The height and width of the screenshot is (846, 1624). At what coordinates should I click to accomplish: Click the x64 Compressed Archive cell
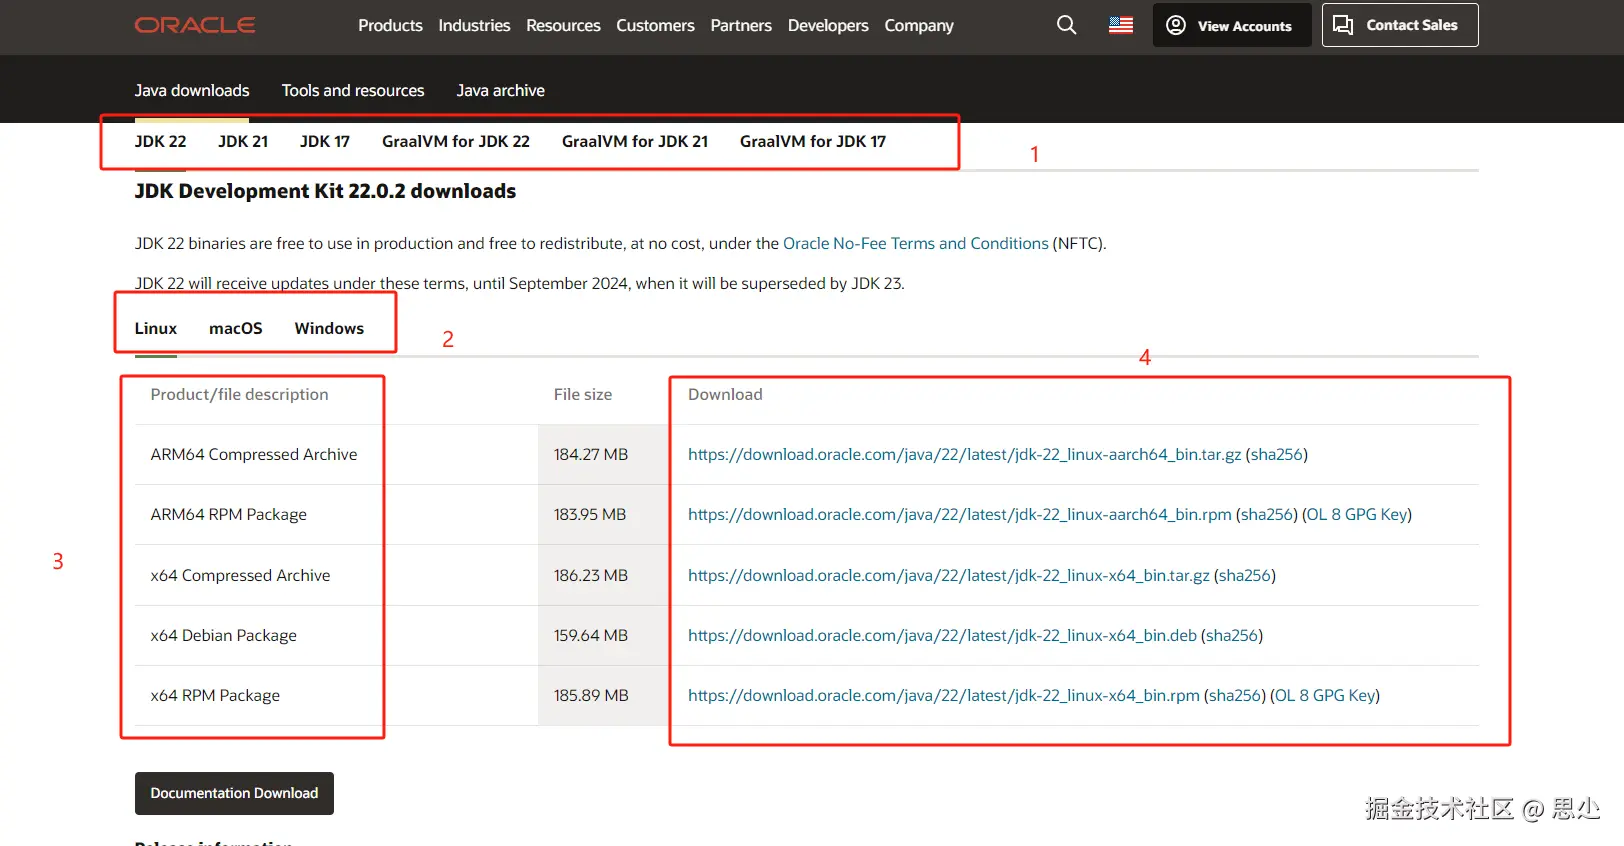pyautogui.click(x=240, y=575)
